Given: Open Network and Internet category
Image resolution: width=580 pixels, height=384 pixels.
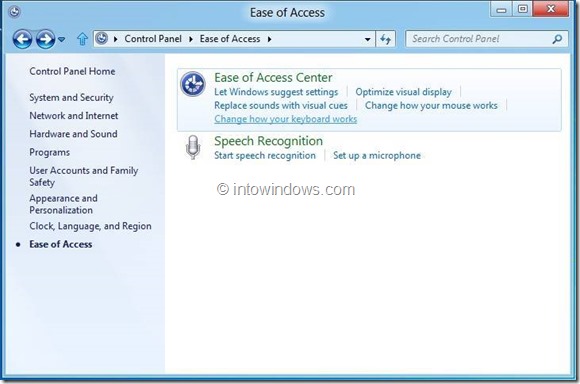Looking at the screenshot, I should (x=74, y=115).
